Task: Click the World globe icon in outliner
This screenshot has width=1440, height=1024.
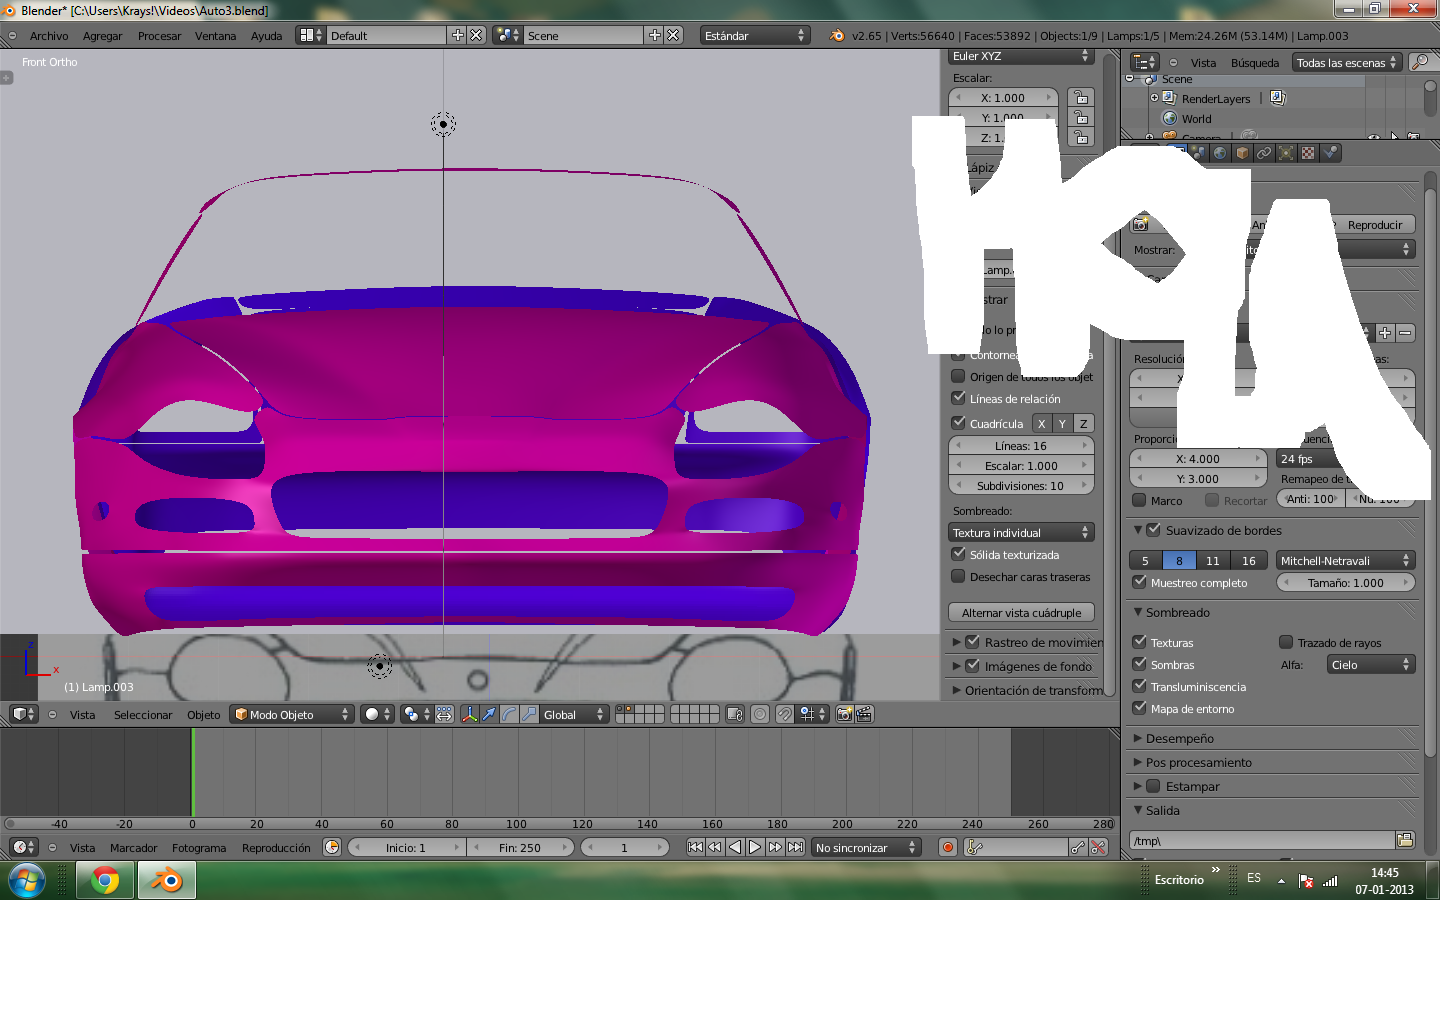Action: [1169, 118]
